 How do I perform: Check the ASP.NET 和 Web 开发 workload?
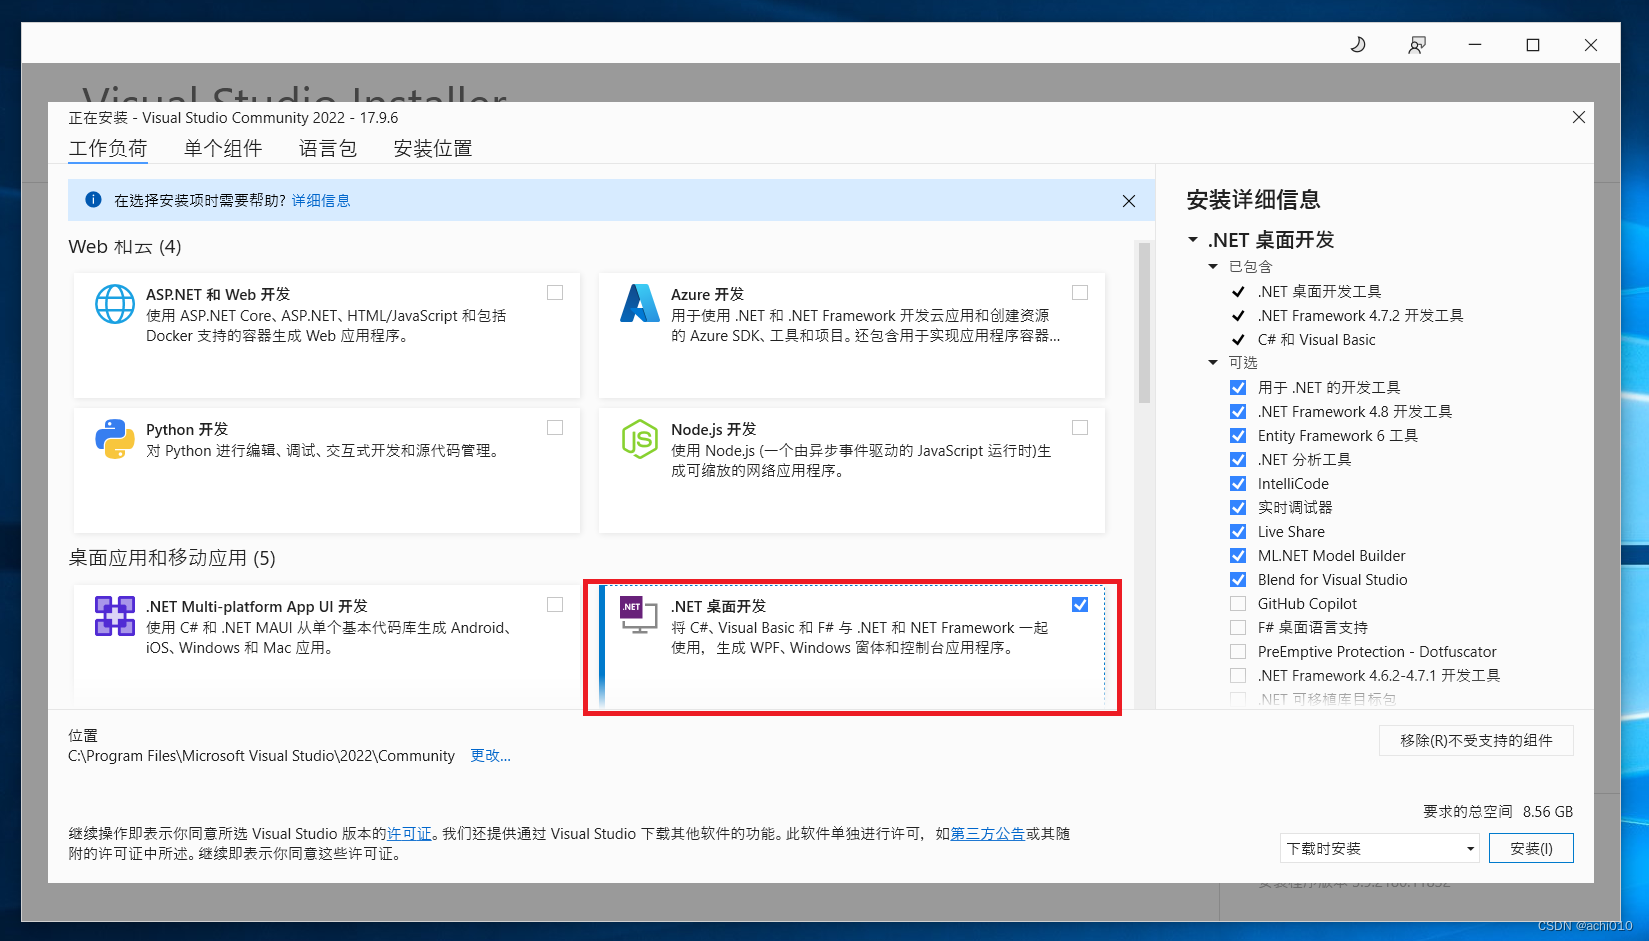[555, 293]
